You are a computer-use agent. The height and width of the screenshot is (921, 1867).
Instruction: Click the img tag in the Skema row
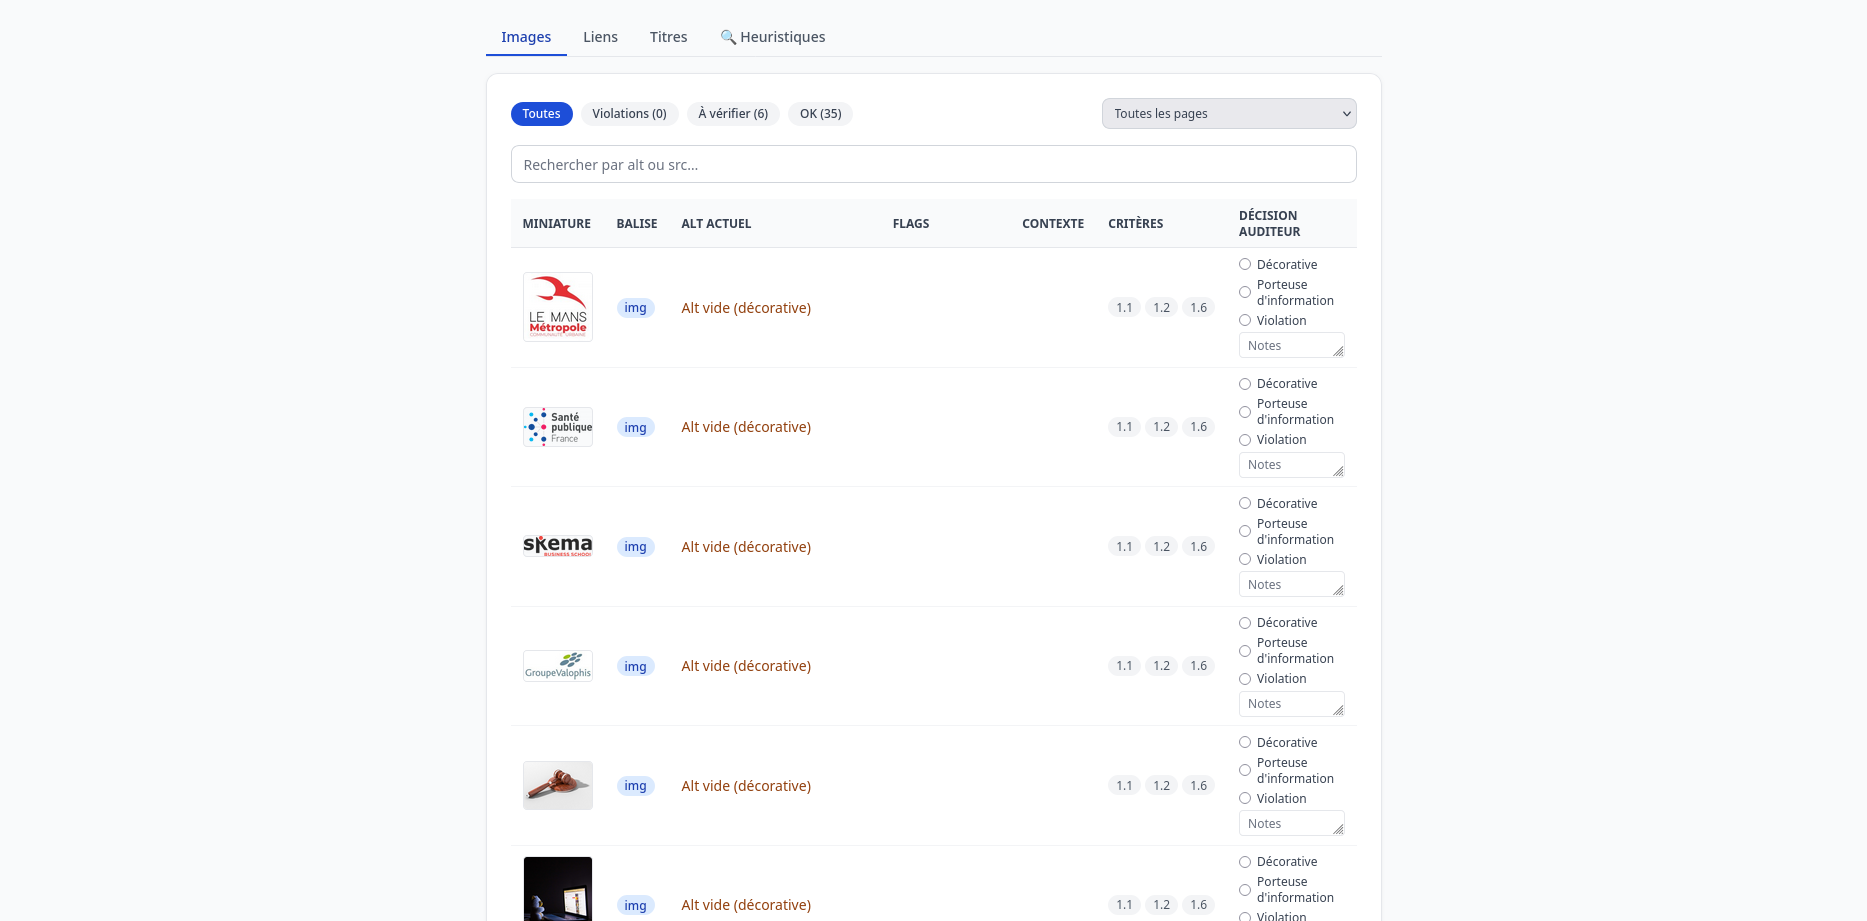[635, 547]
